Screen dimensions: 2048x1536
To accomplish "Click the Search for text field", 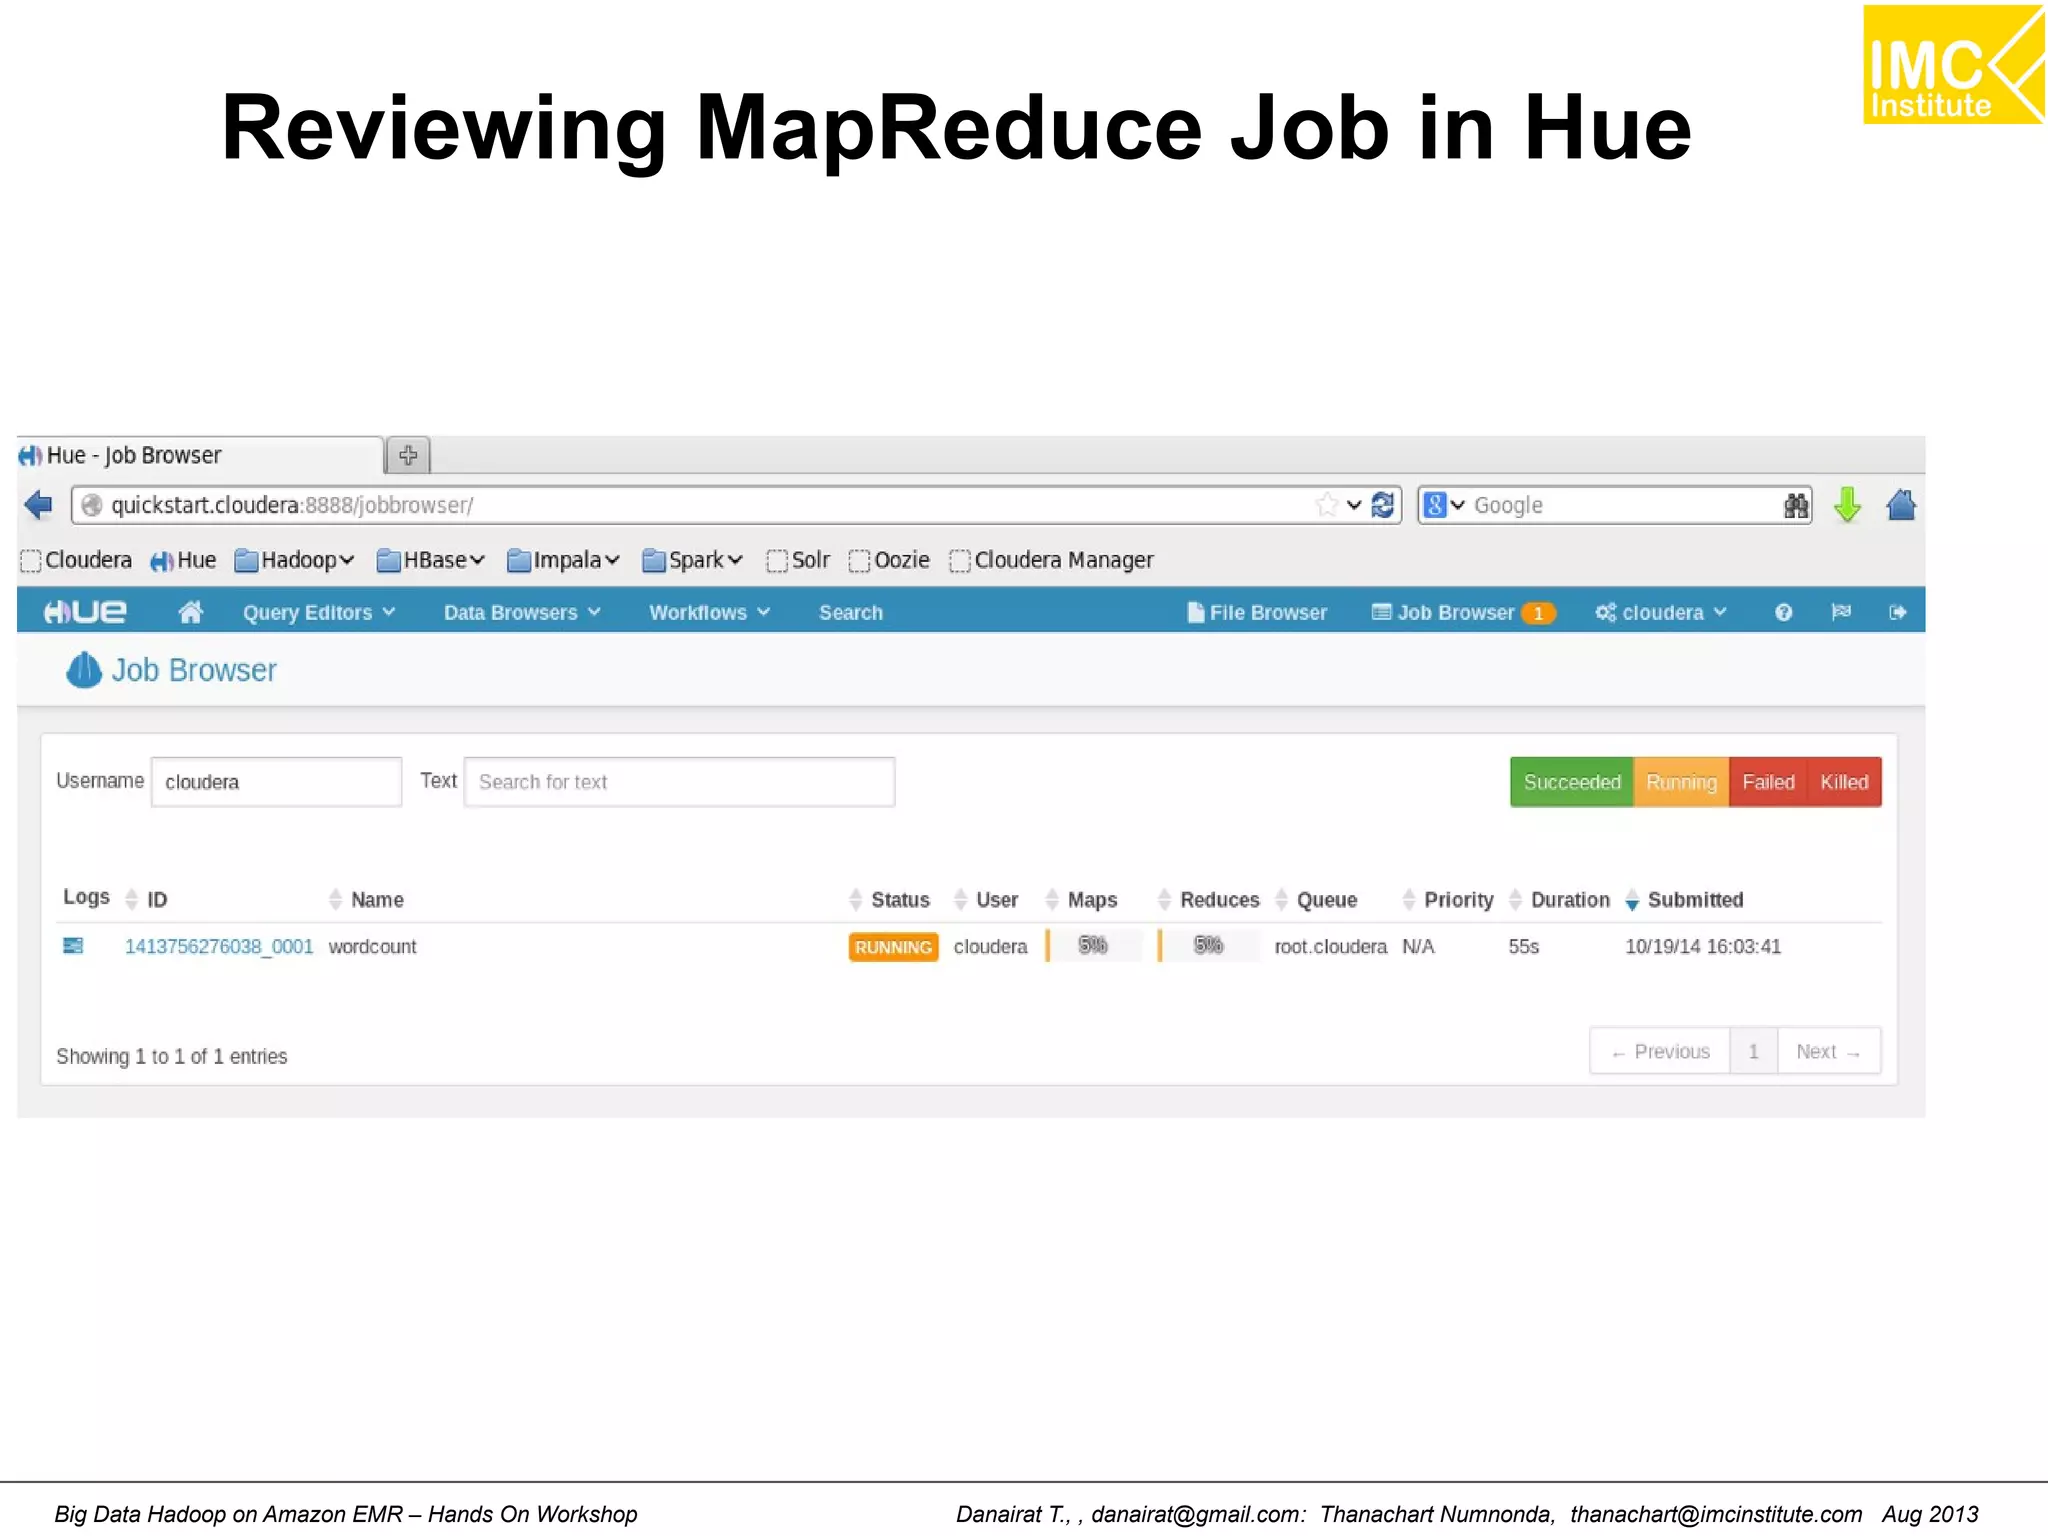I will (679, 782).
